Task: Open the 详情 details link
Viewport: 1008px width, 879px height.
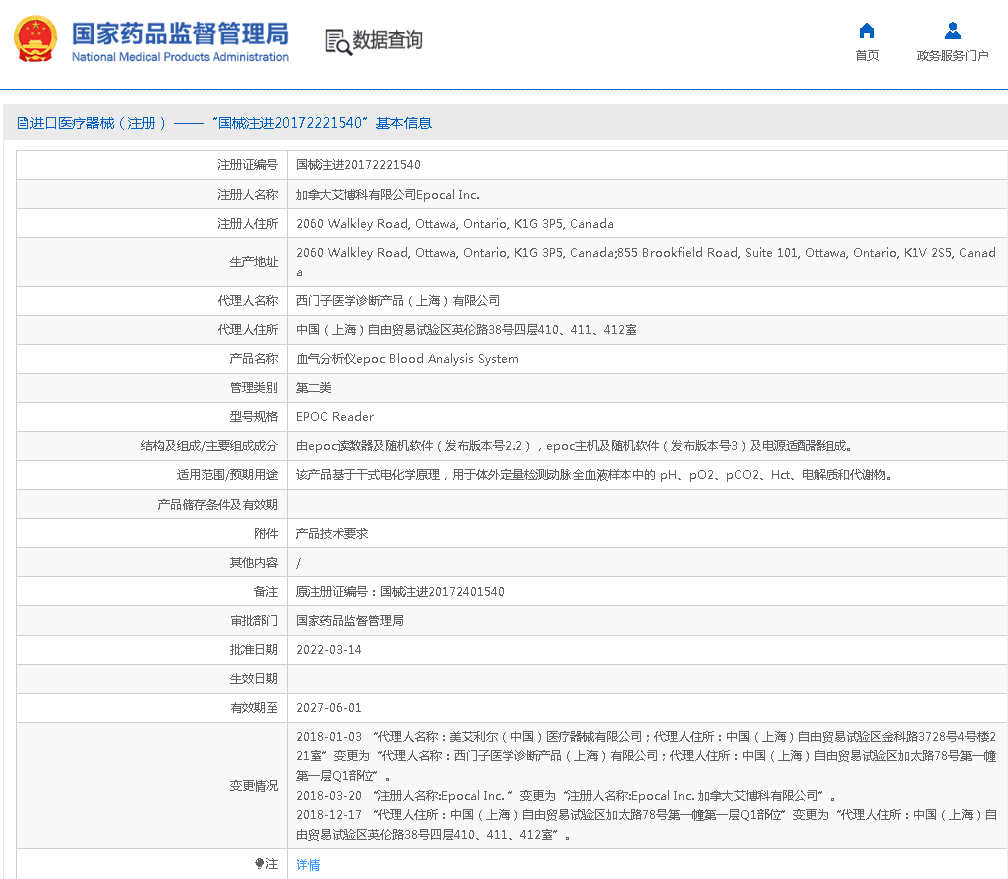Action: [308, 865]
